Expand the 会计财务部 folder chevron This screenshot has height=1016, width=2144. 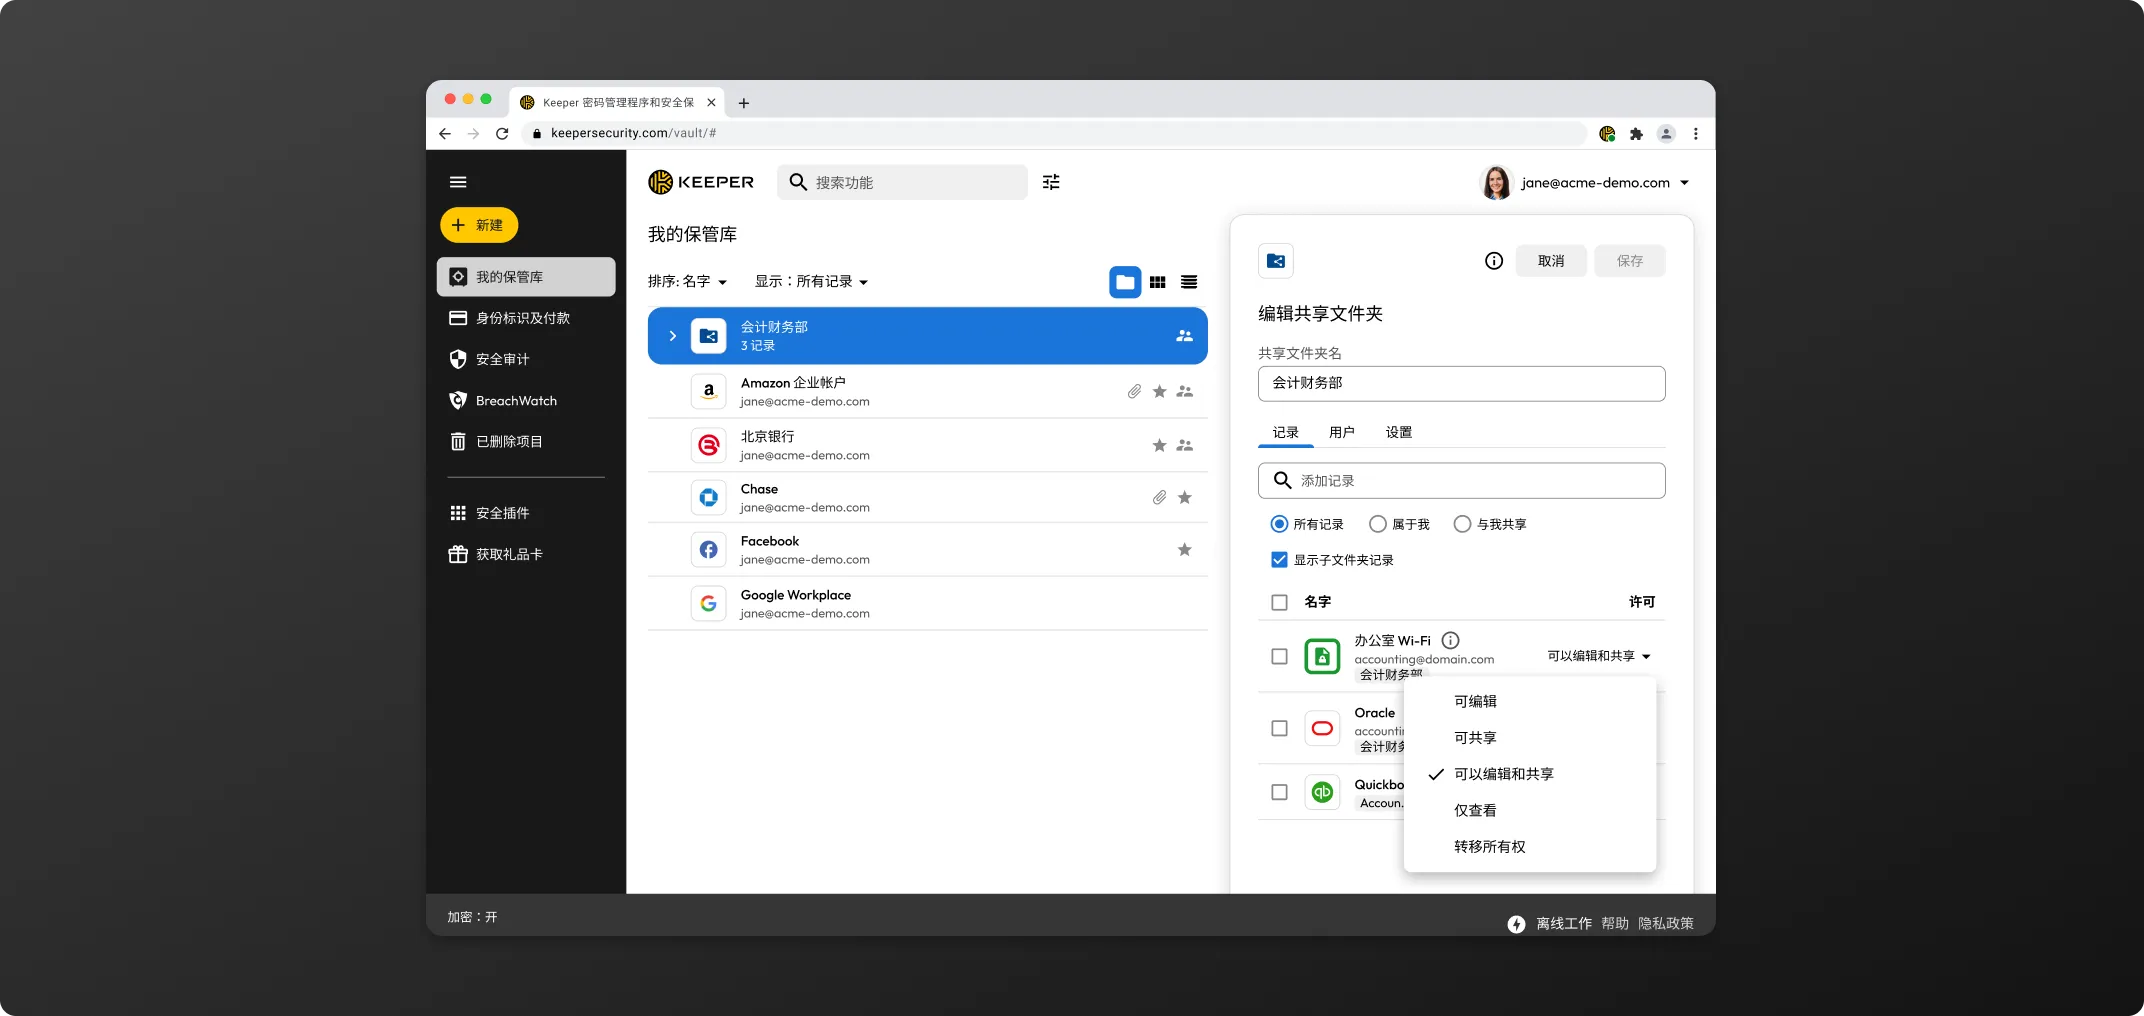[672, 336]
